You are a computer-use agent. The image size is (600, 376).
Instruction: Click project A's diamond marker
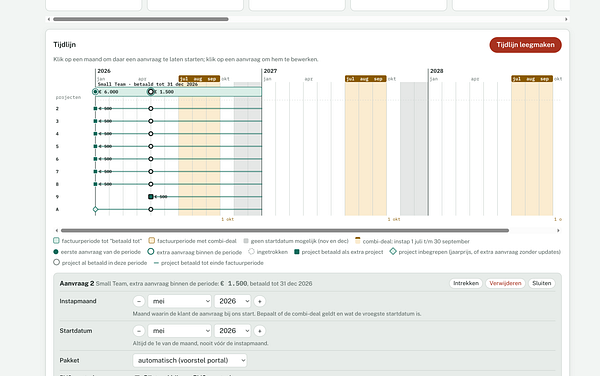(x=95, y=209)
